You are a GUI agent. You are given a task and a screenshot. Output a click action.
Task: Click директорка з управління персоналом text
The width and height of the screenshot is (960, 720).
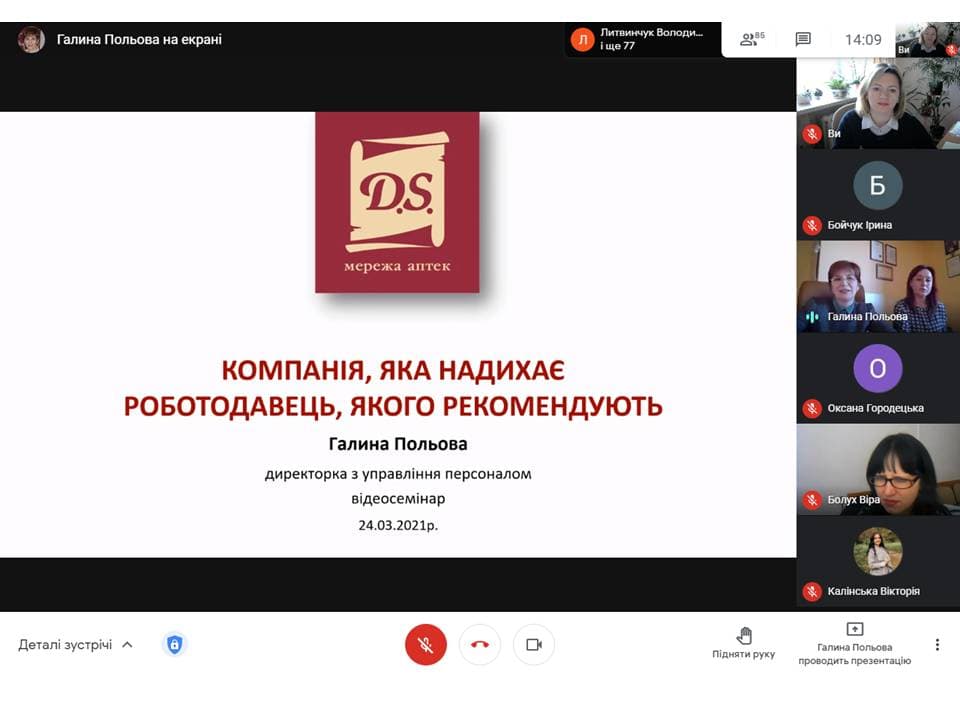coord(398,474)
